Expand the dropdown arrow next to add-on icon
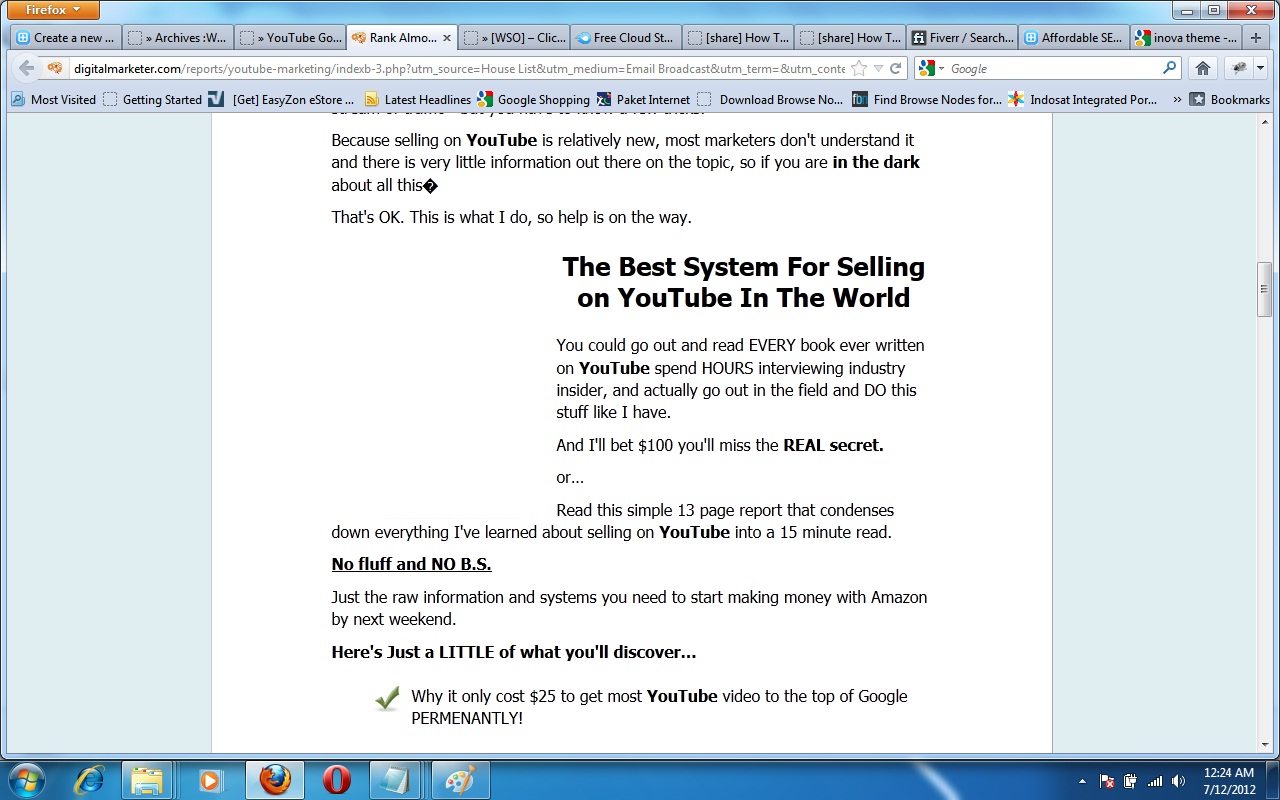 (1260, 69)
